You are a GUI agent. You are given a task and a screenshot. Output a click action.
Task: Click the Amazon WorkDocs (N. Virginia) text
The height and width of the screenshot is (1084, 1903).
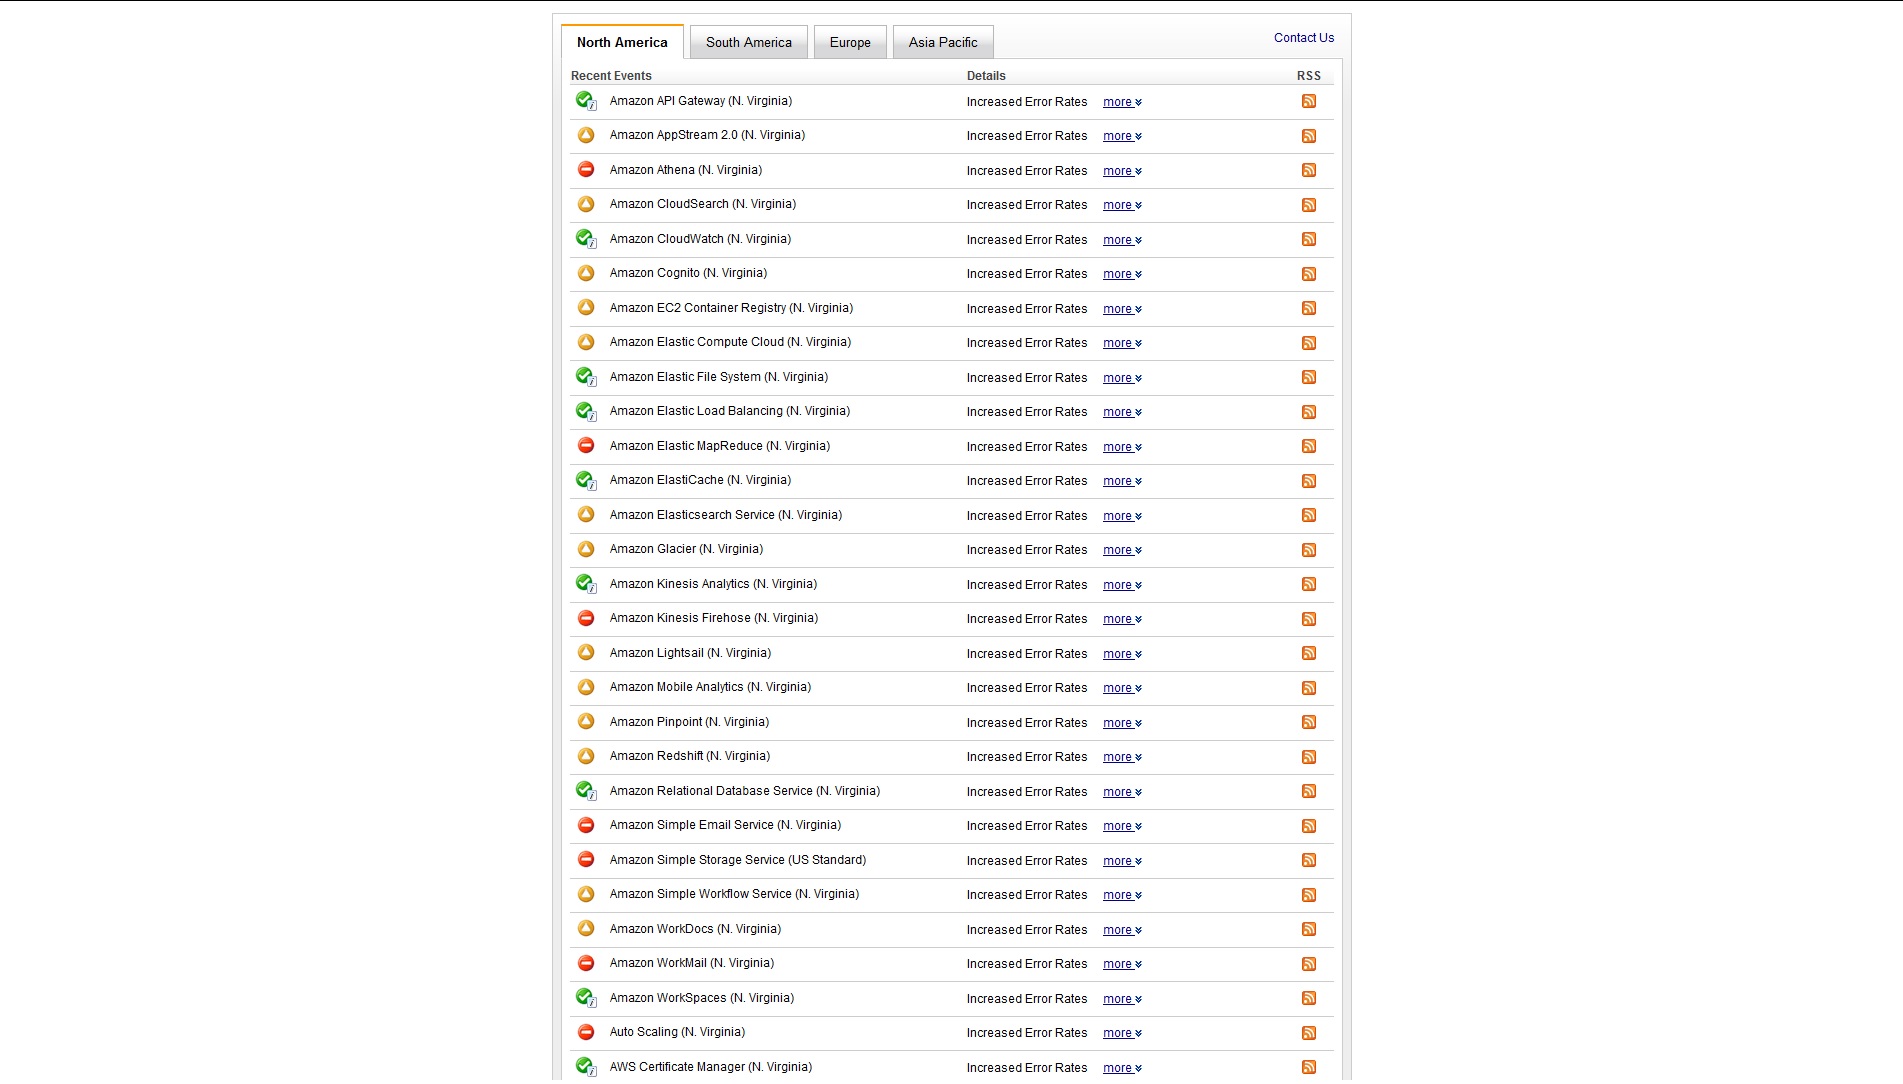tap(695, 929)
